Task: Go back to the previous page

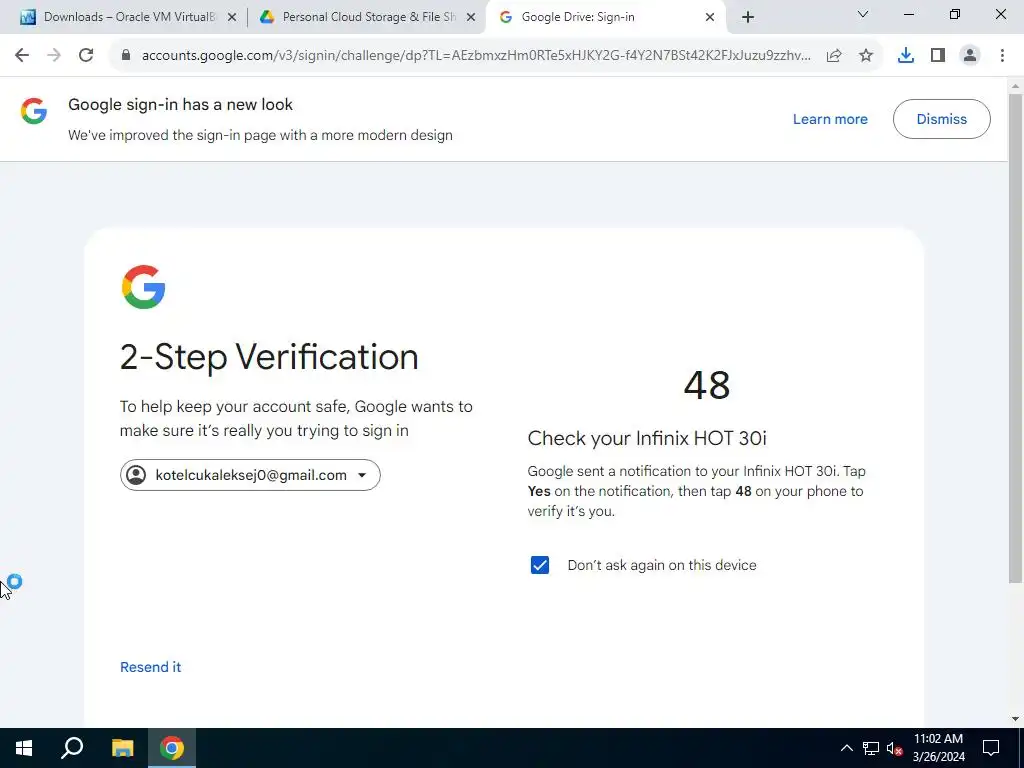Action: pos(22,56)
